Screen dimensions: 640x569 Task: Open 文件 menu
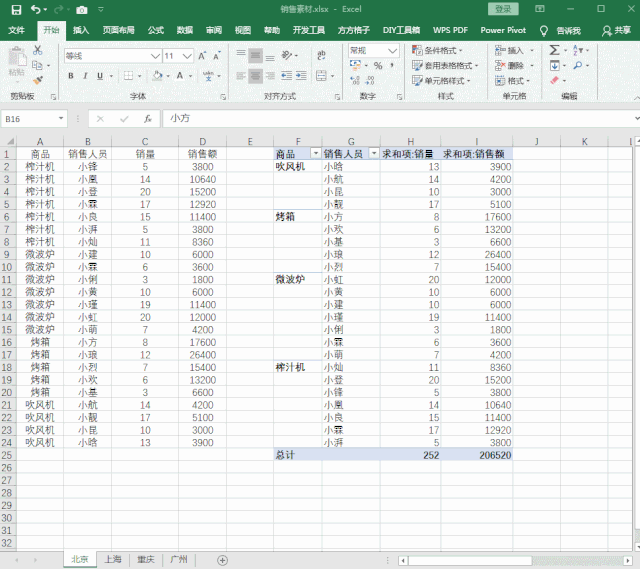[x=17, y=30]
